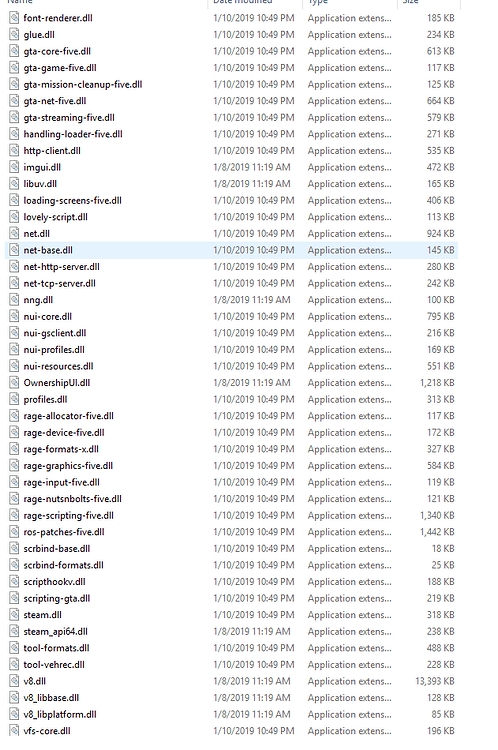Image resolution: width=498 pixels, height=750 pixels.
Task: Select file name rage-device-five.dll
Action: (x=64, y=433)
